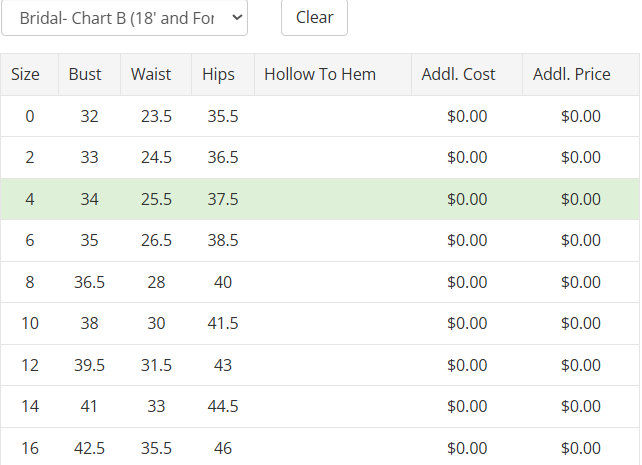The height and width of the screenshot is (465, 642).
Task: Click the Hips column header
Action: (x=218, y=74)
